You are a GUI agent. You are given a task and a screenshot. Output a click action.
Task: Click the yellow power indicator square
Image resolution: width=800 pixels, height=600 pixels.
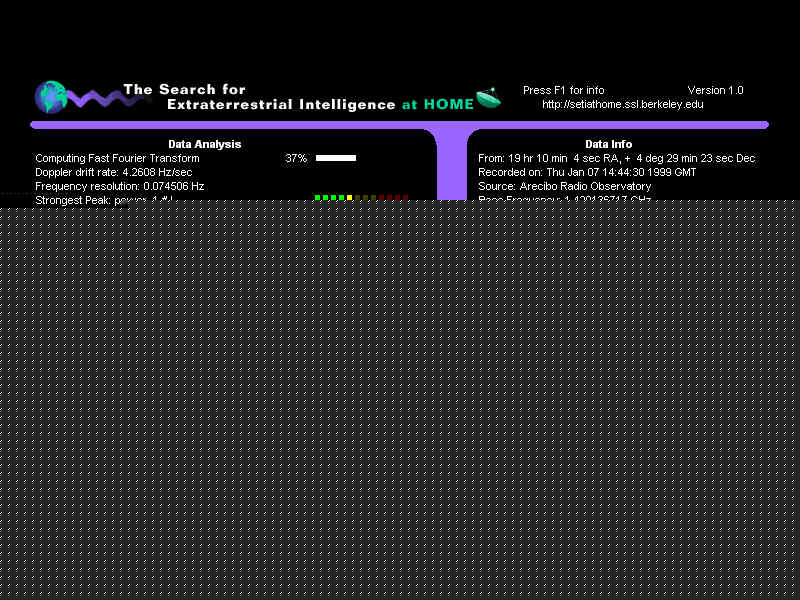coord(349,197)
